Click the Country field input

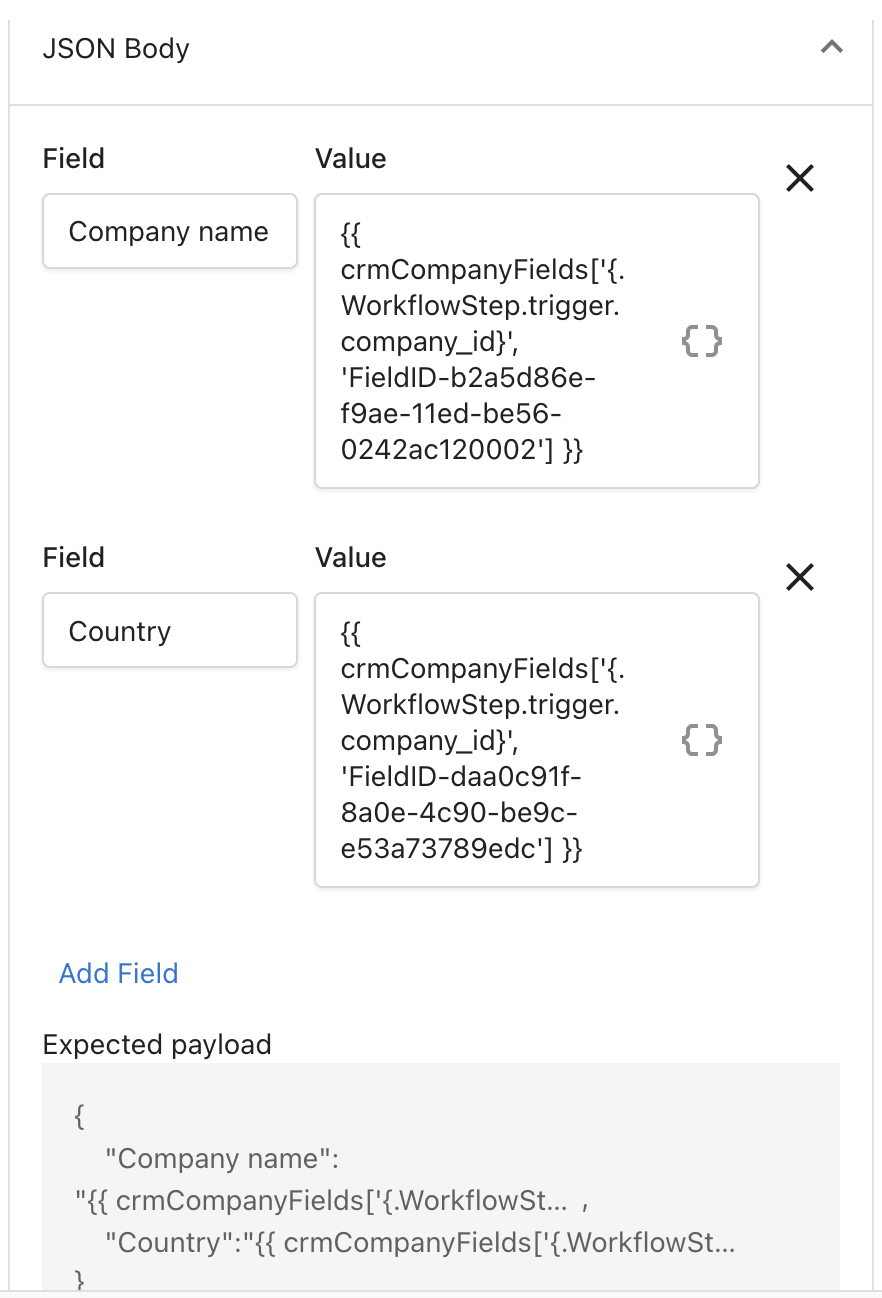[169, 631]
